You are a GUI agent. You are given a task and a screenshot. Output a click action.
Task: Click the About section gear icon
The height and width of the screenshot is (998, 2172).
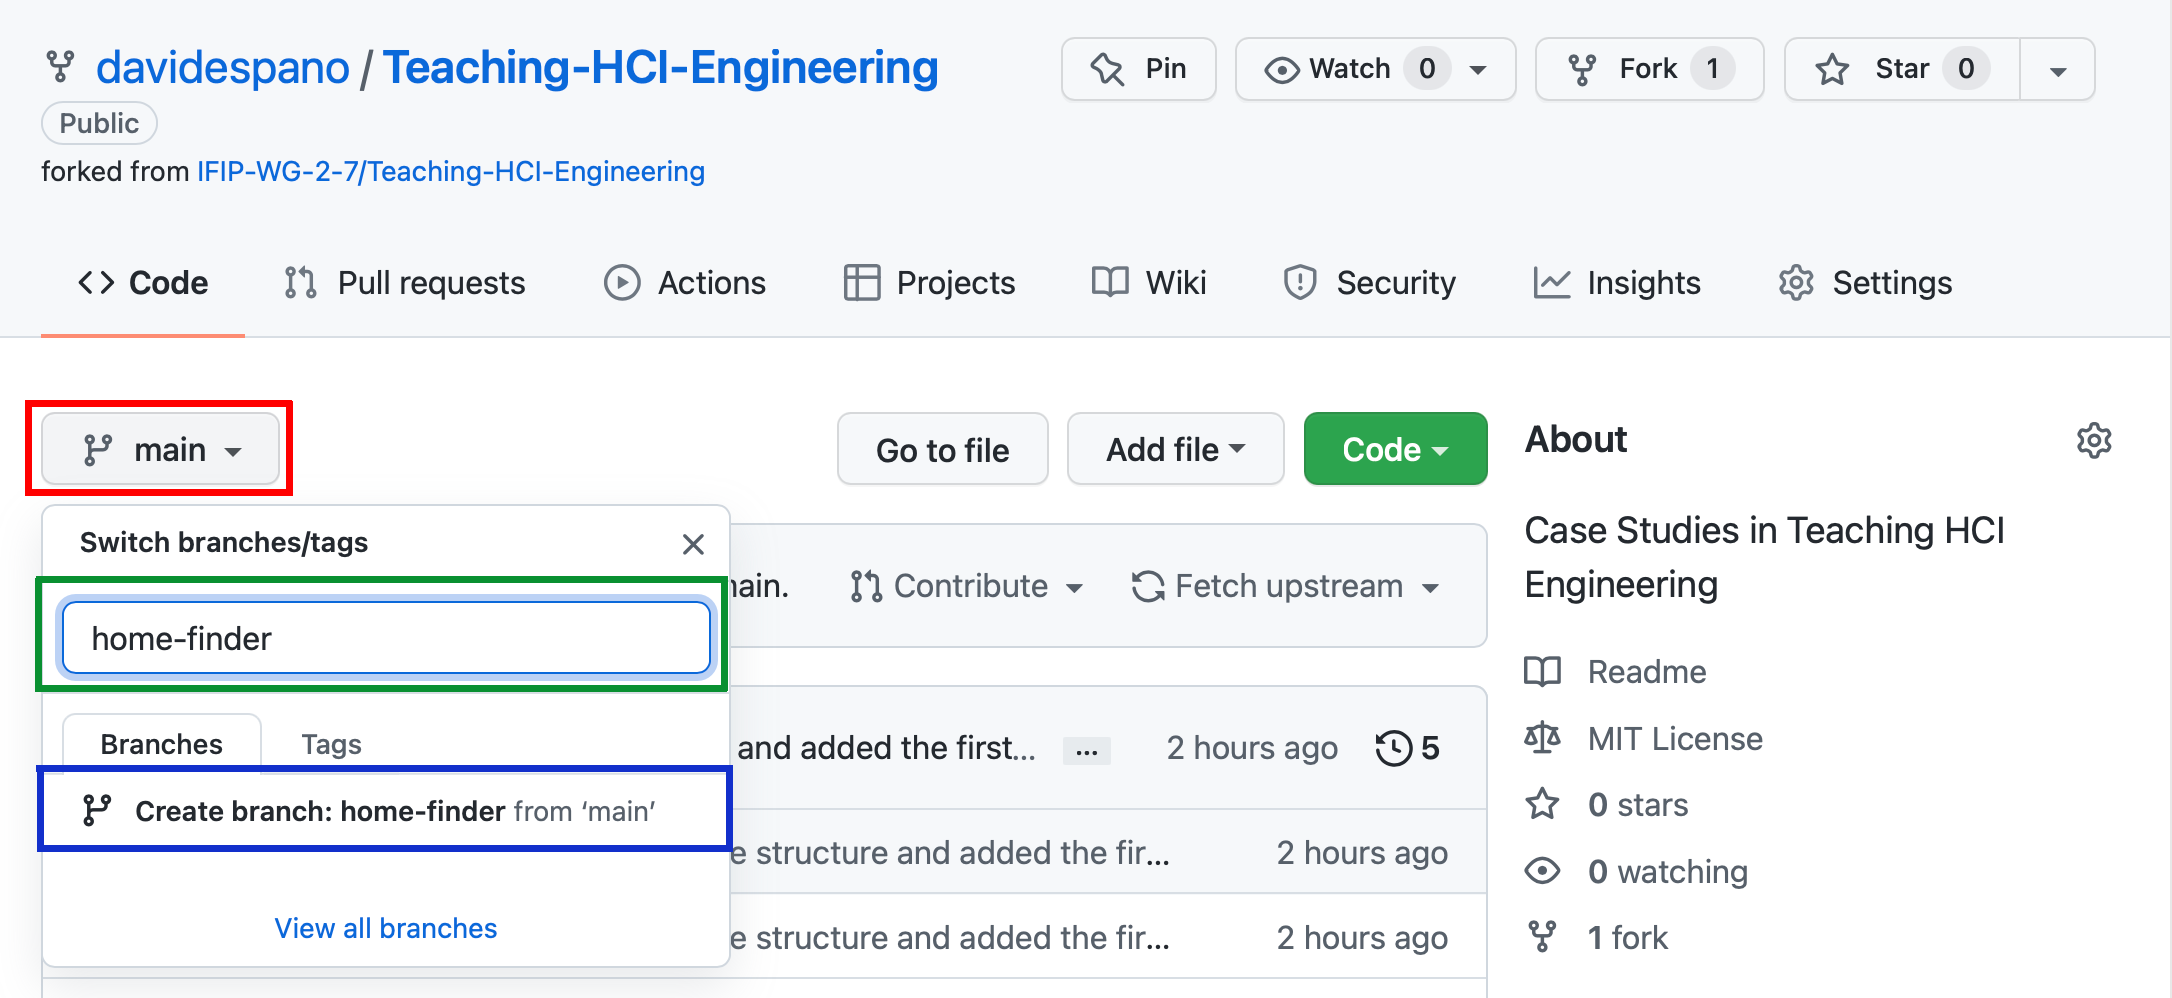click(x=2093, y=440)
